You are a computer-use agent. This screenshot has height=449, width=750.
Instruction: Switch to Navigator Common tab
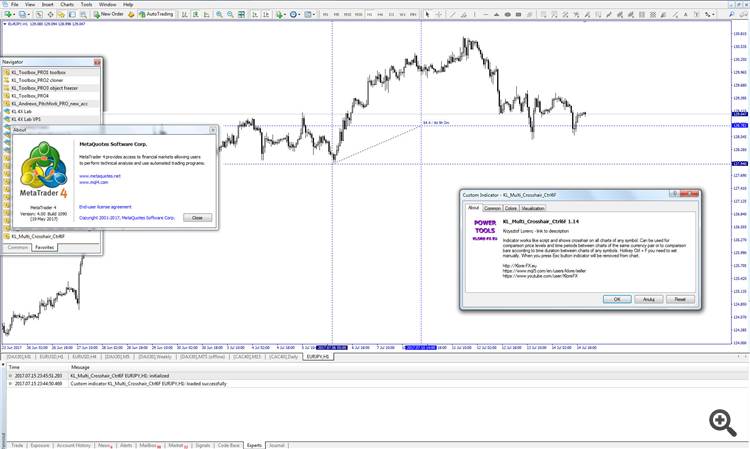(x=18, y=247)
